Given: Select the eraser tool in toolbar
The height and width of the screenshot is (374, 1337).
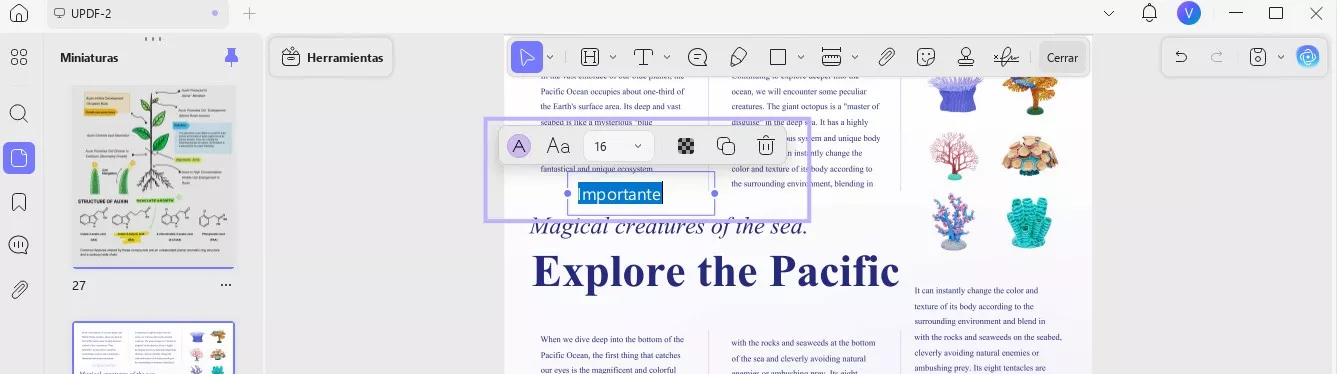Looking at the screenshot, I should click(739, 57).
